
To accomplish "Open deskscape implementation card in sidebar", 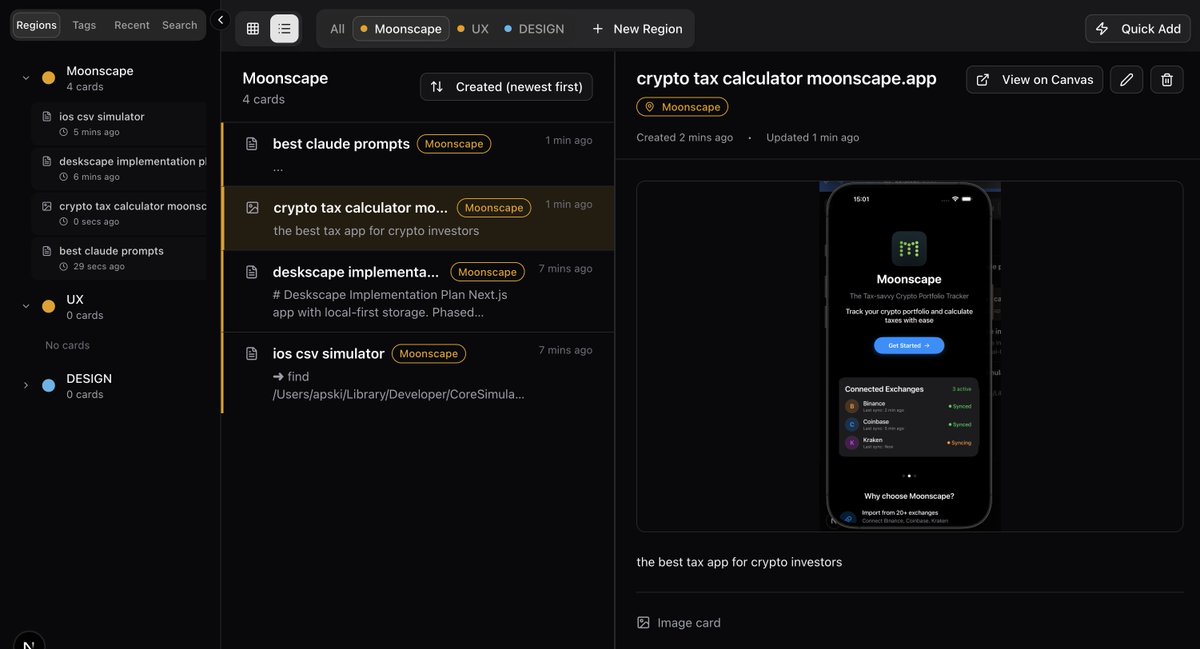I will [x=119, y=169].
